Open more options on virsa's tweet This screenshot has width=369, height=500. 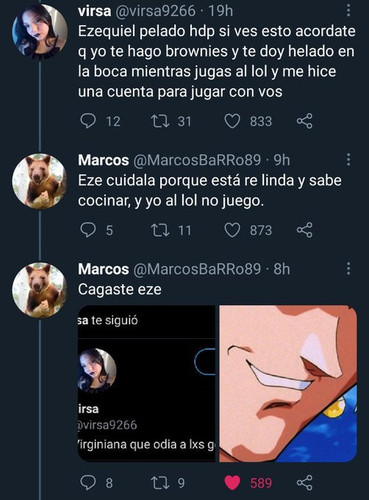[x=348, y=11]
